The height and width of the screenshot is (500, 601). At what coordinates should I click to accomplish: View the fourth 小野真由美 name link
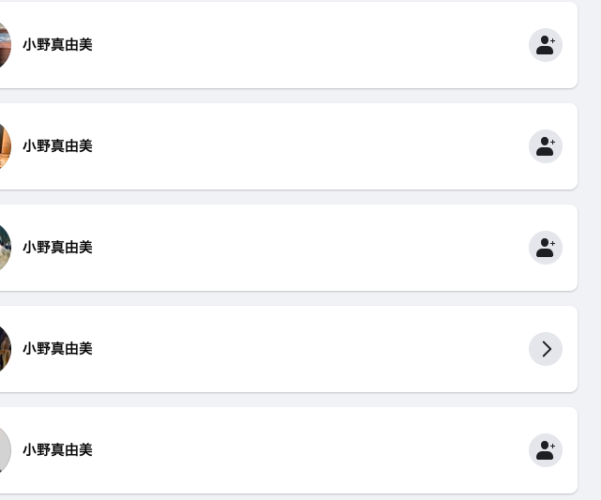tap(57, 349)
